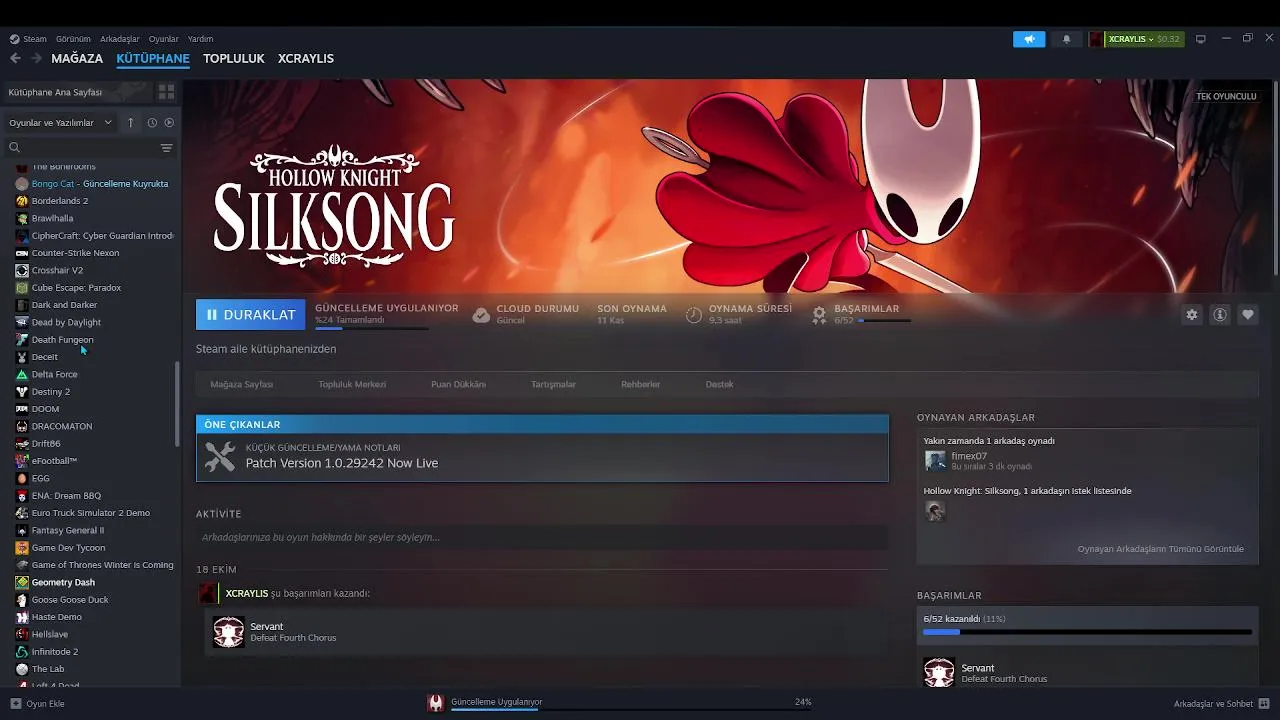This screenshot has width=1280, height=720.
Task: Toggle library grid view icon
Action: [166, 92]
